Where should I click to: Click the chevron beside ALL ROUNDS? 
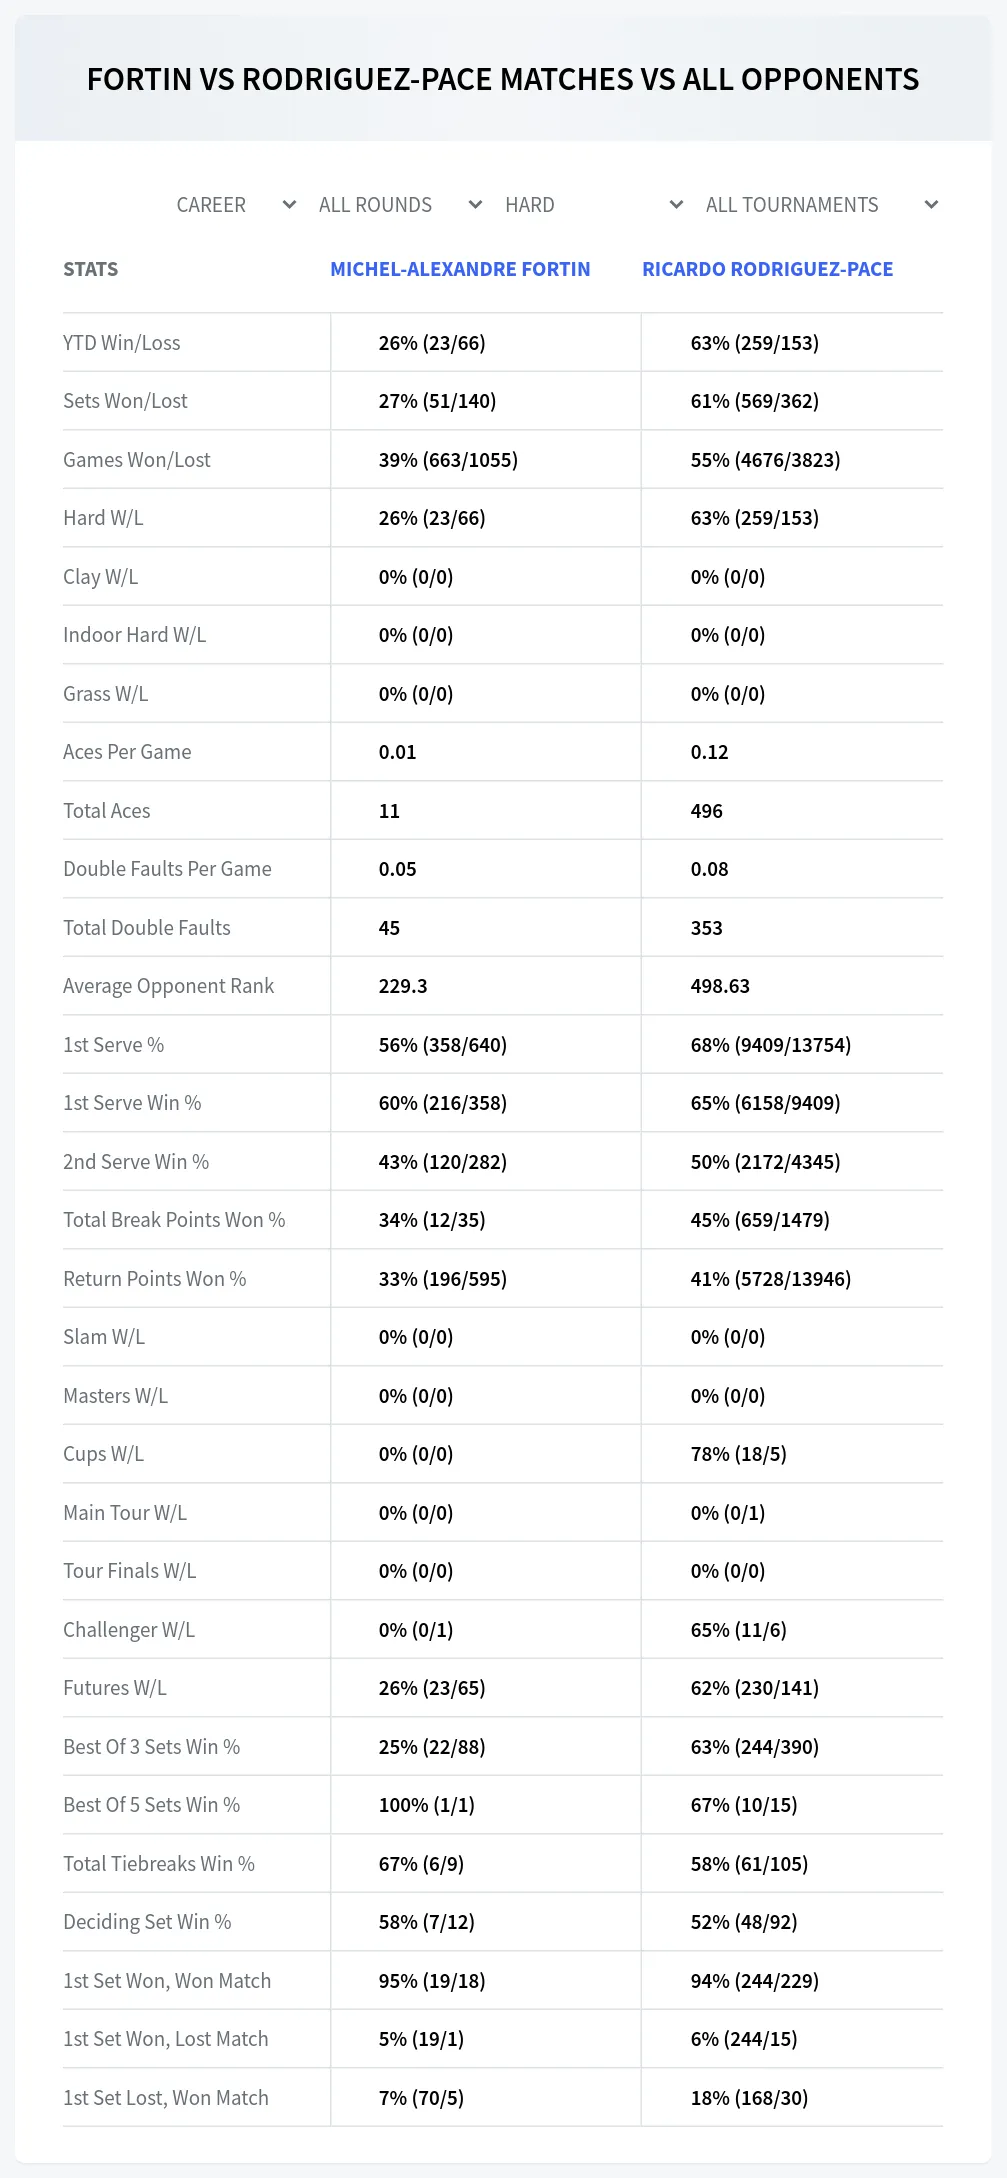pos(475,205)
